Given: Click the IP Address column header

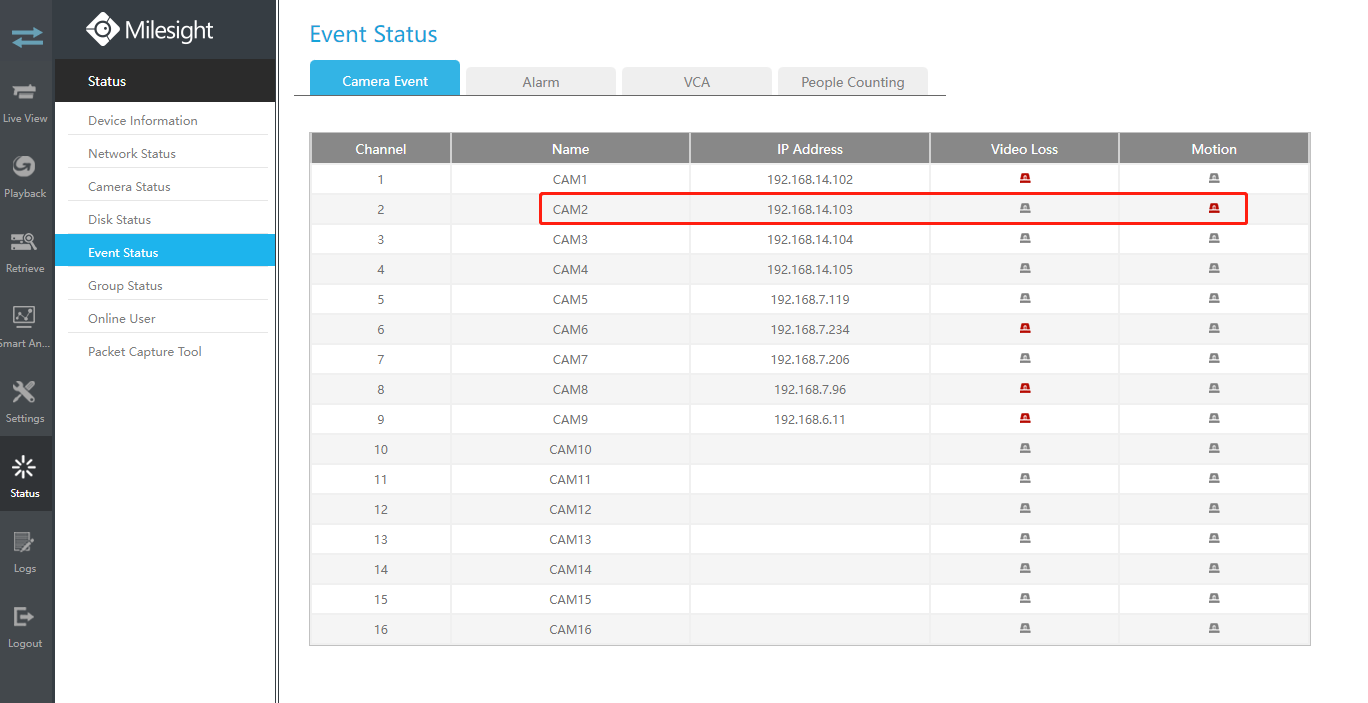Looking at the screenshot, I should coord(810,149).
